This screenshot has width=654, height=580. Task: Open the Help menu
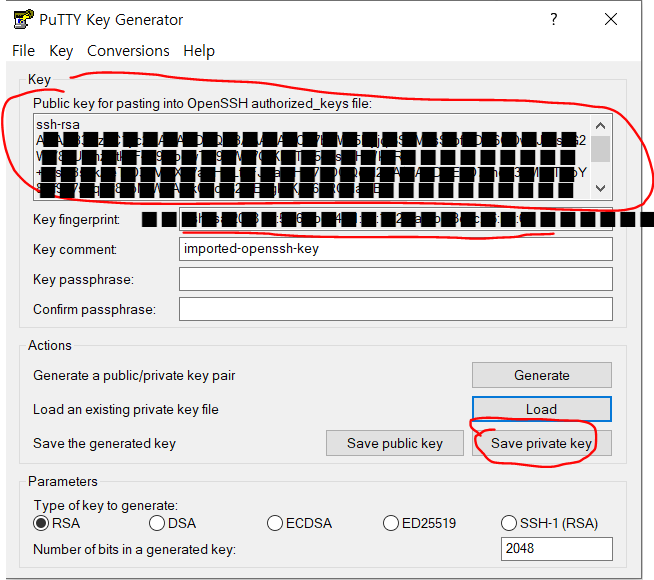[x=199, y=51]
